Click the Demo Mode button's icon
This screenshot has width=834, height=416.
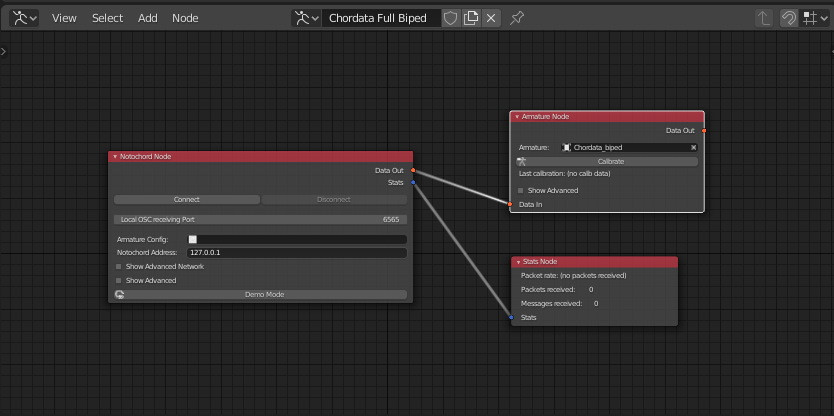[x=120, y=294]
